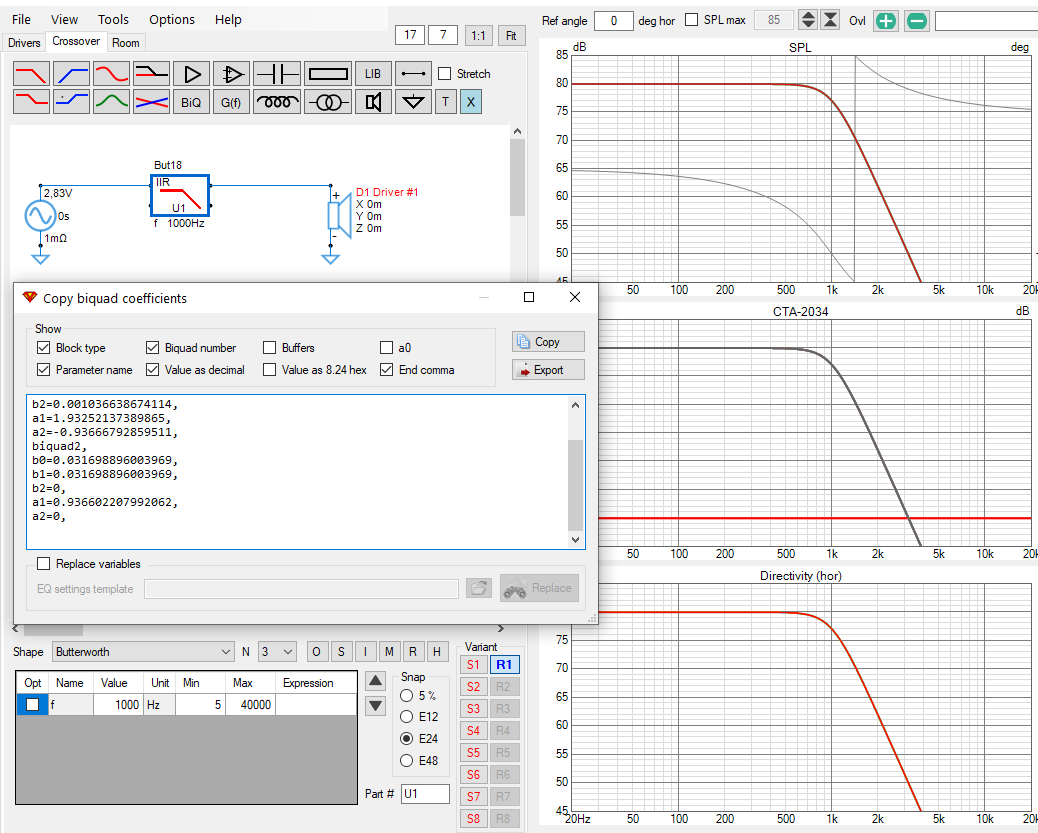1038x833 pixels.
Task: Click the schematic scroll up arrow
Action: pos(518,131)
